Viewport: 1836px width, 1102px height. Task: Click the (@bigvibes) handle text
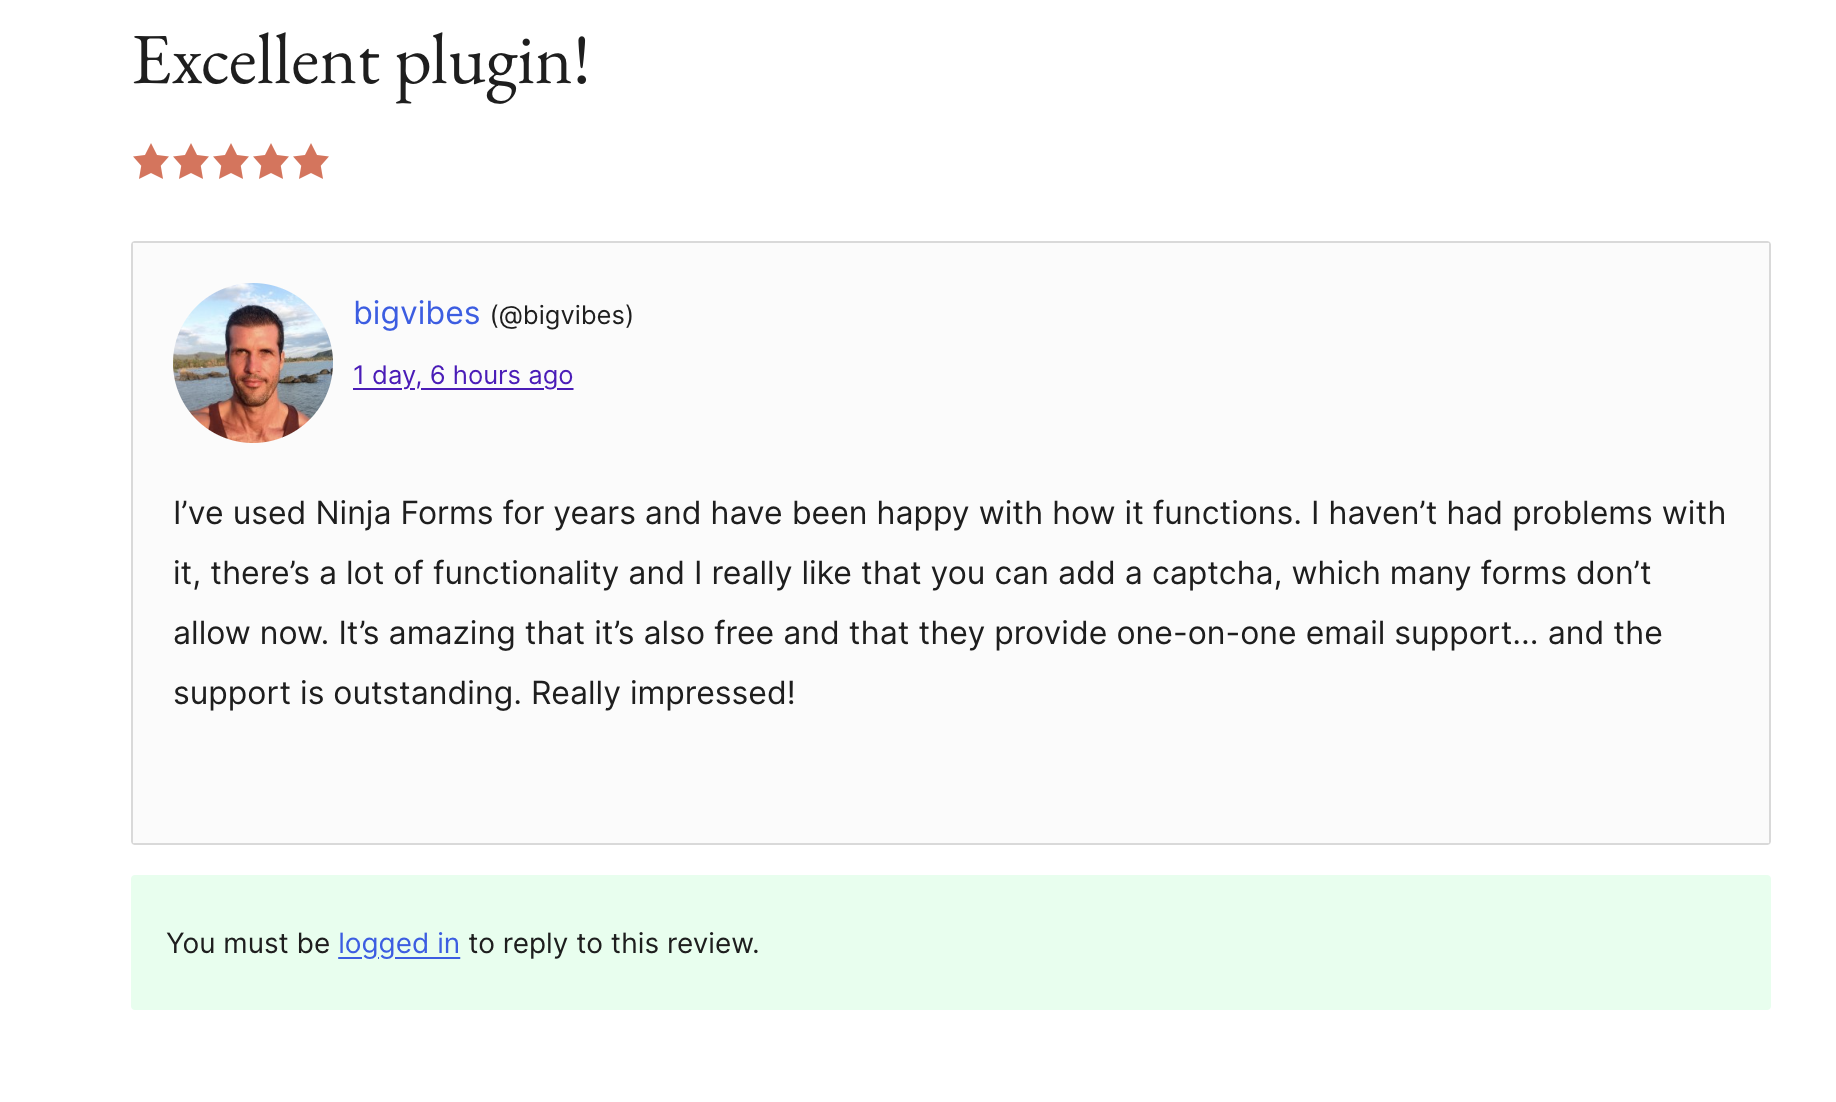pos(562,316)
